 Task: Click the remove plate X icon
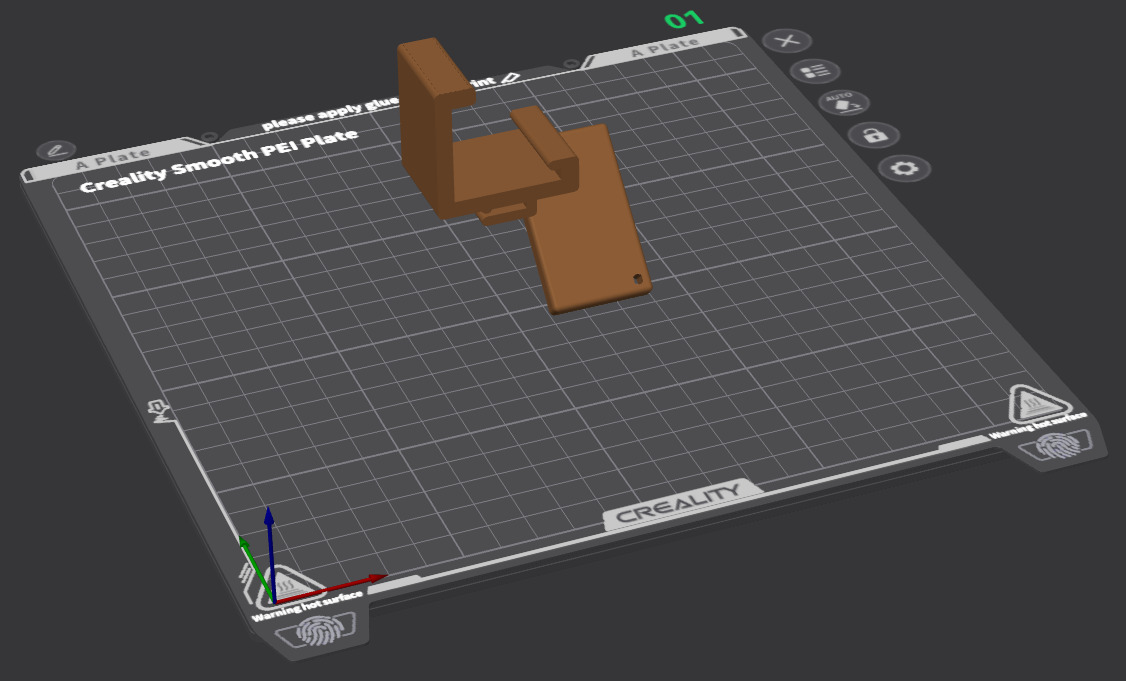[x=787, y=41]
